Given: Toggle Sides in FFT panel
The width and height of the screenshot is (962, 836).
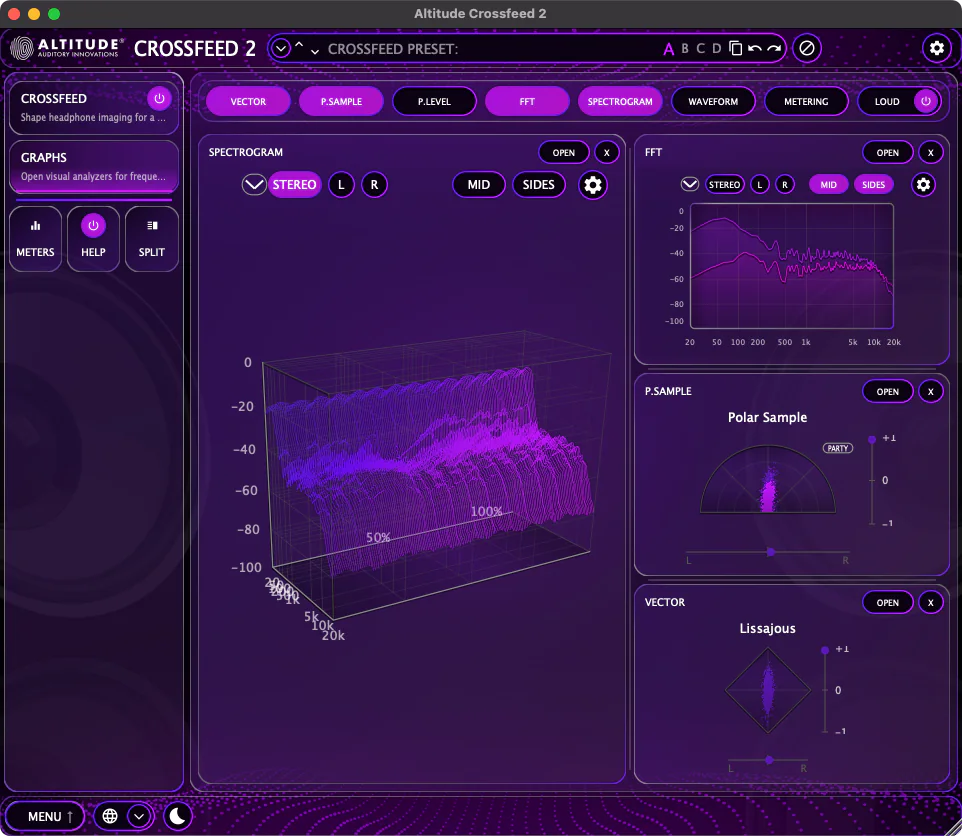Looking at the screenshot, I should (874, 185).
